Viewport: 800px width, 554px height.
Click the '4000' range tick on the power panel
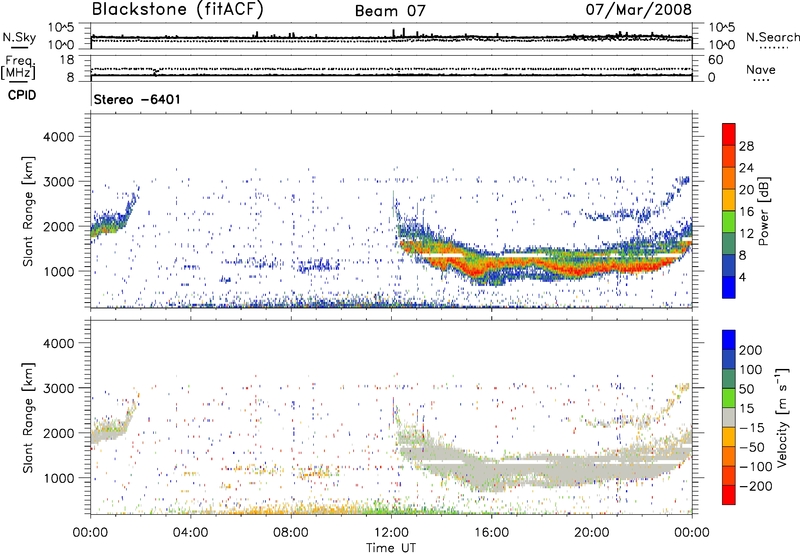pos(59,137)
